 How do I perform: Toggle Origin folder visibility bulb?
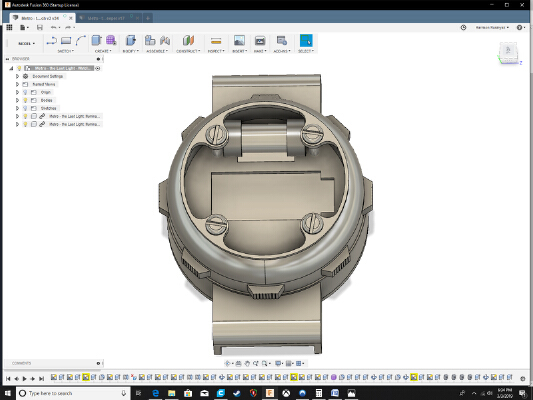click(25, 92)
